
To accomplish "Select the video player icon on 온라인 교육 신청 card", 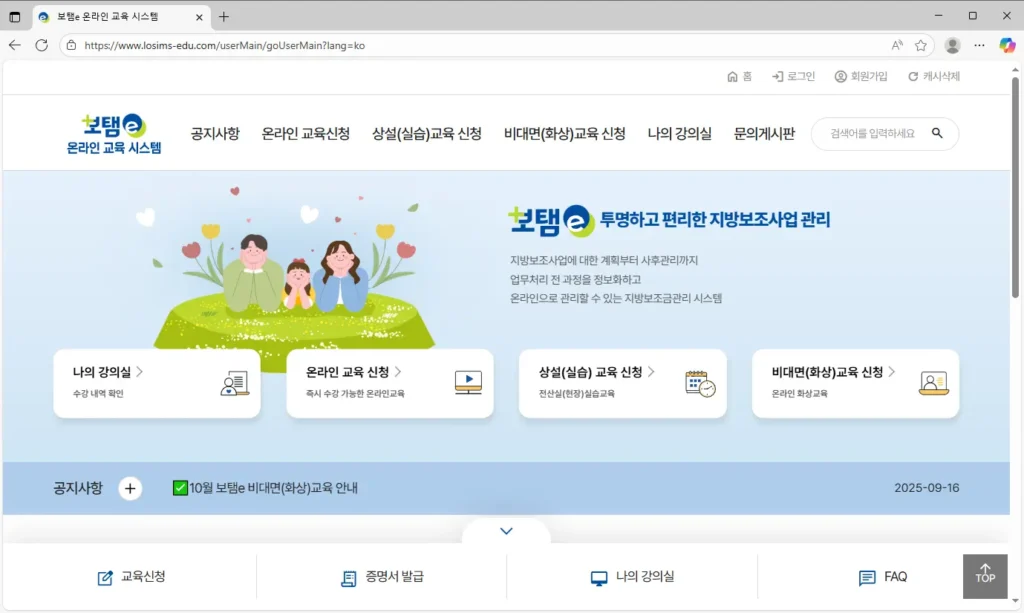I will tap(466, 383).
